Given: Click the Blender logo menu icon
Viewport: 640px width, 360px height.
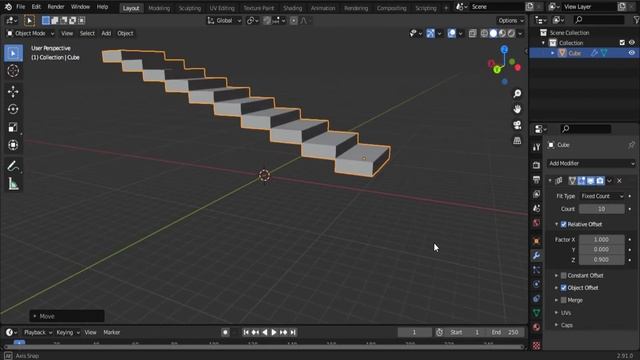Looking at the screenshot, I should point(8,7).
